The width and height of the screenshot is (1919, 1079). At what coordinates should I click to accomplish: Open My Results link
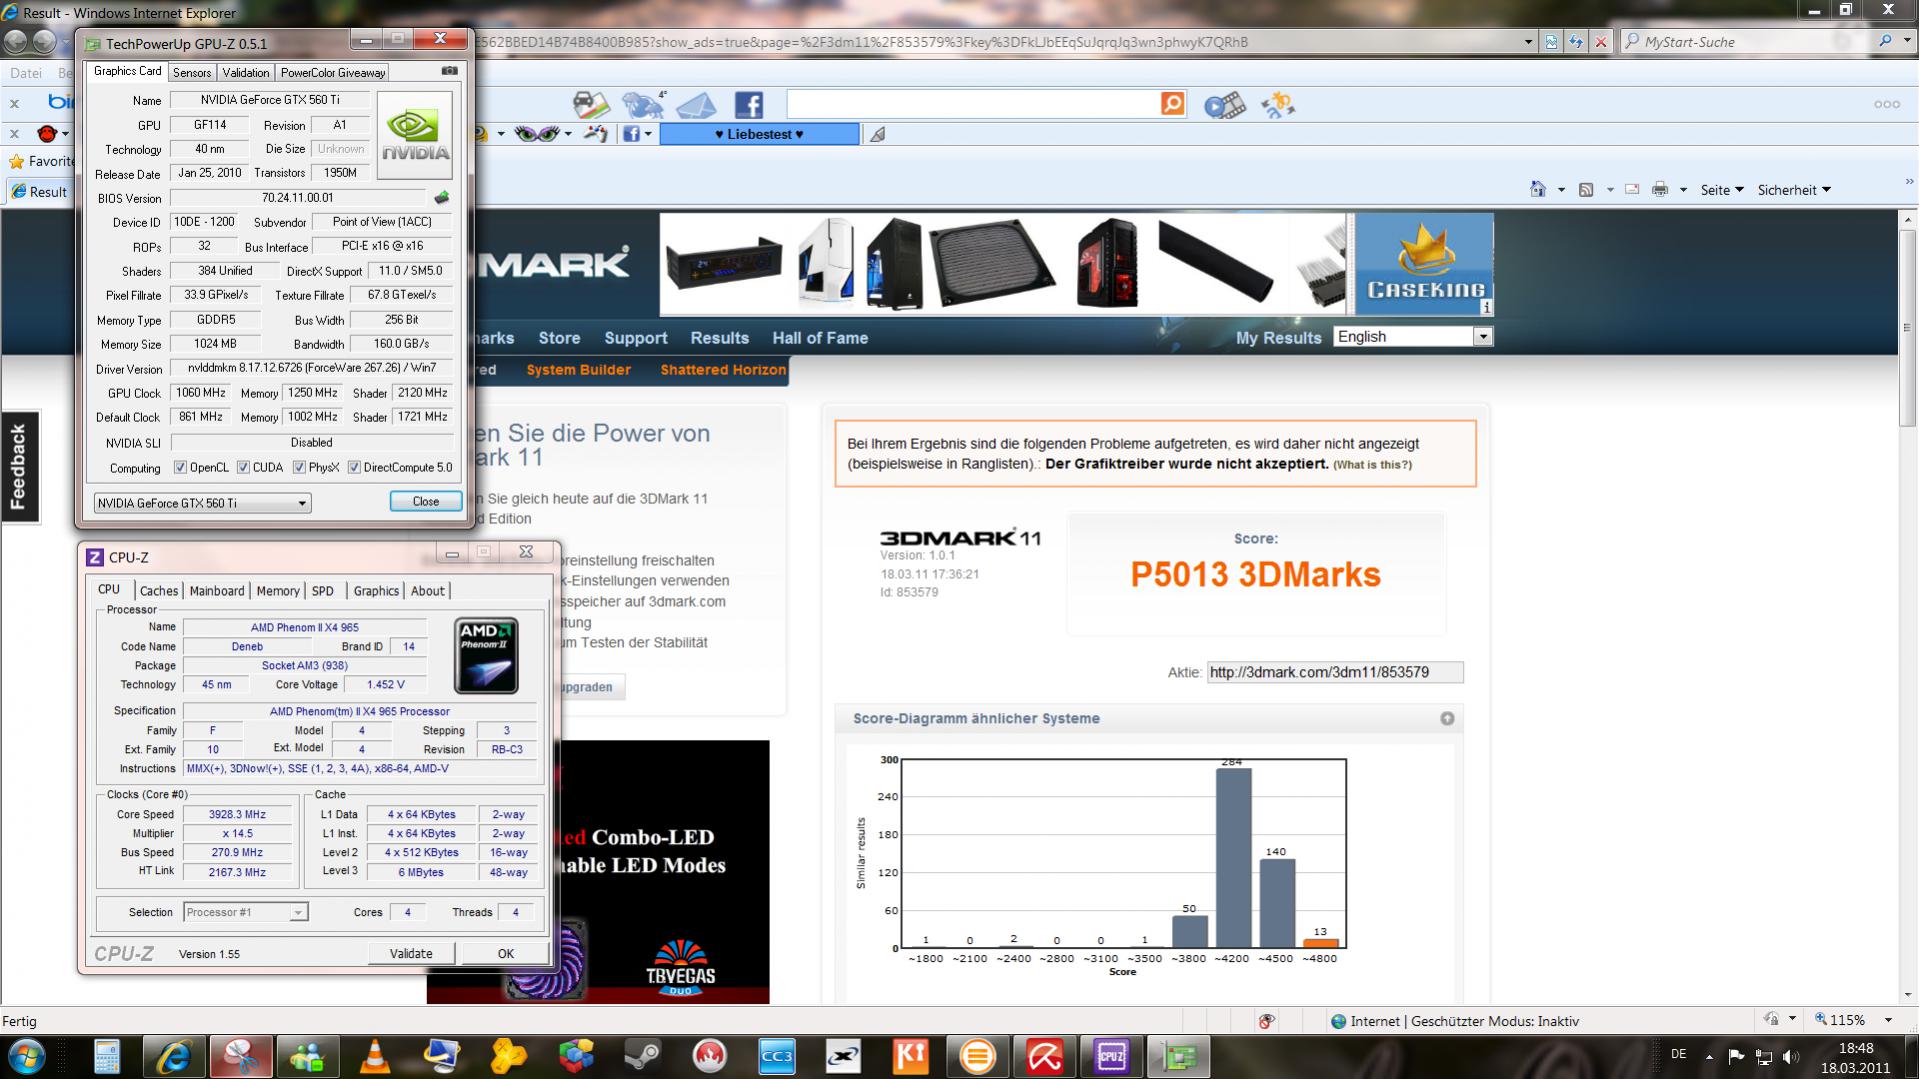[x=1278, y=338]
